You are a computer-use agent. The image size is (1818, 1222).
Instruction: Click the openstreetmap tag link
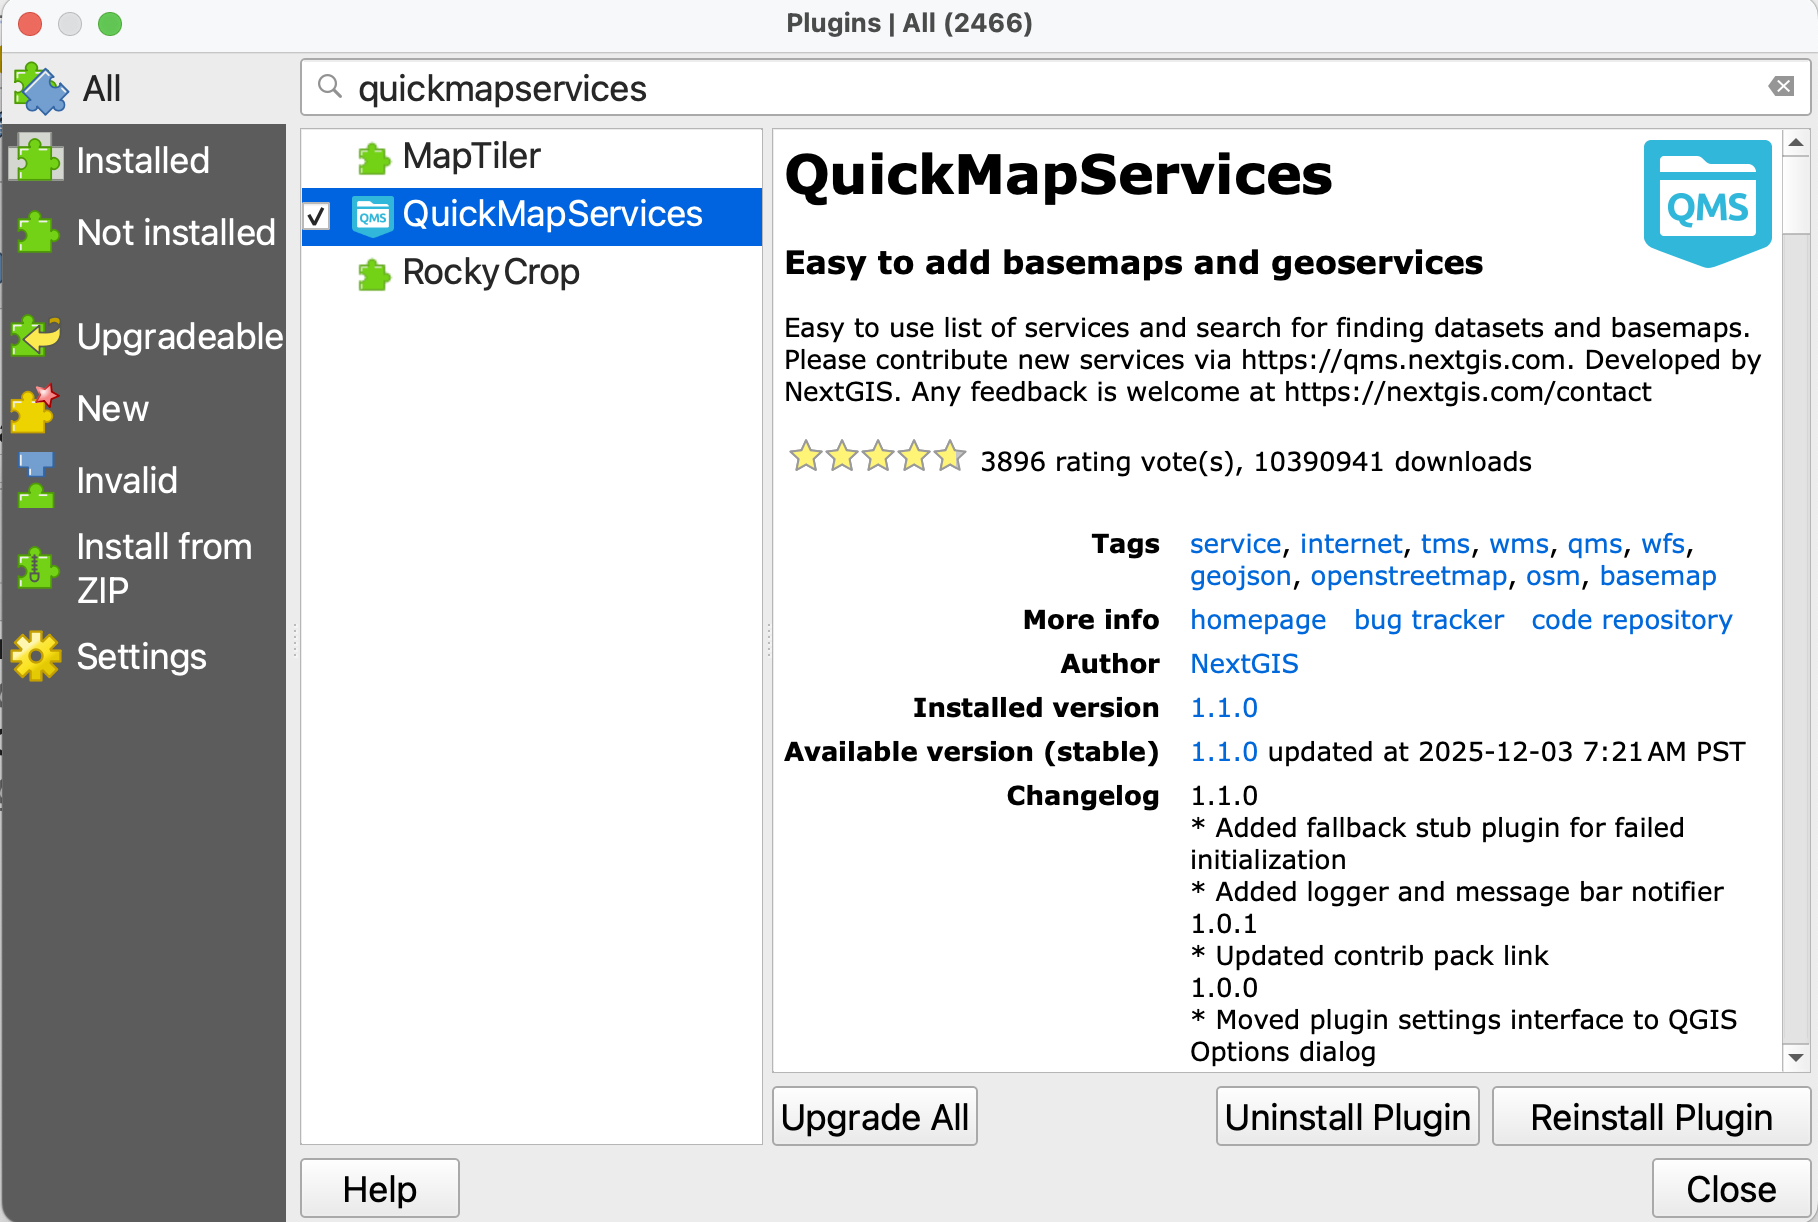1408,576
